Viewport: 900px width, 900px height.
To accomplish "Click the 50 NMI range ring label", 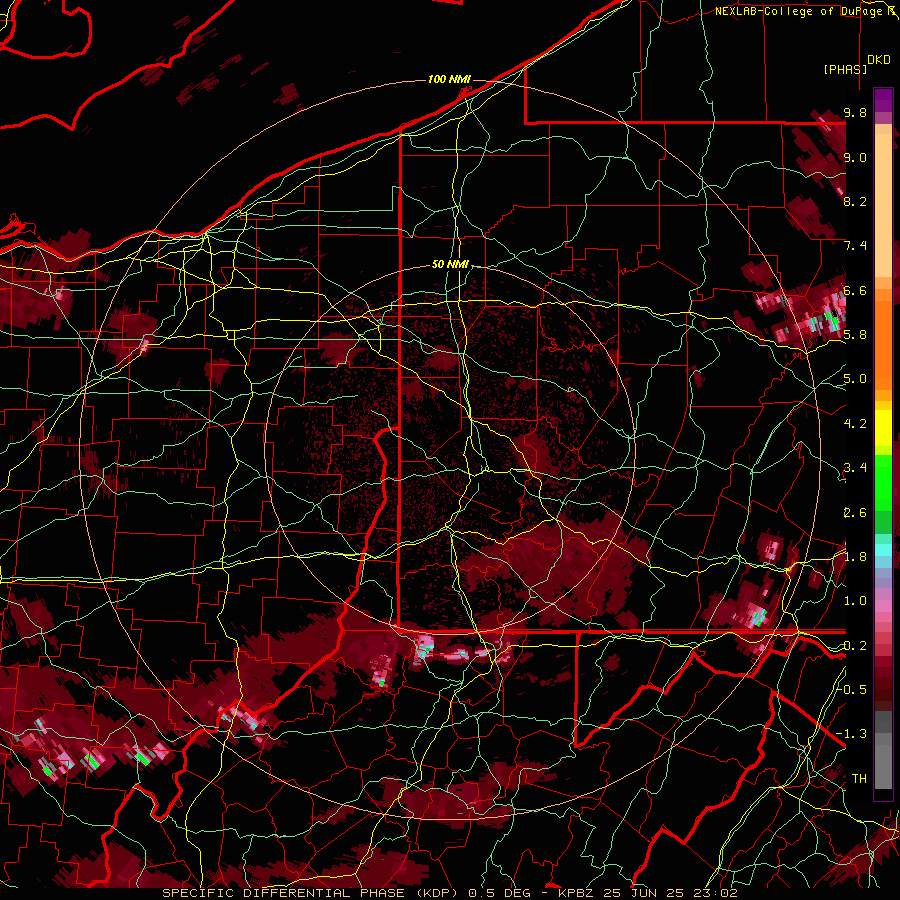I will click(450, 265).
